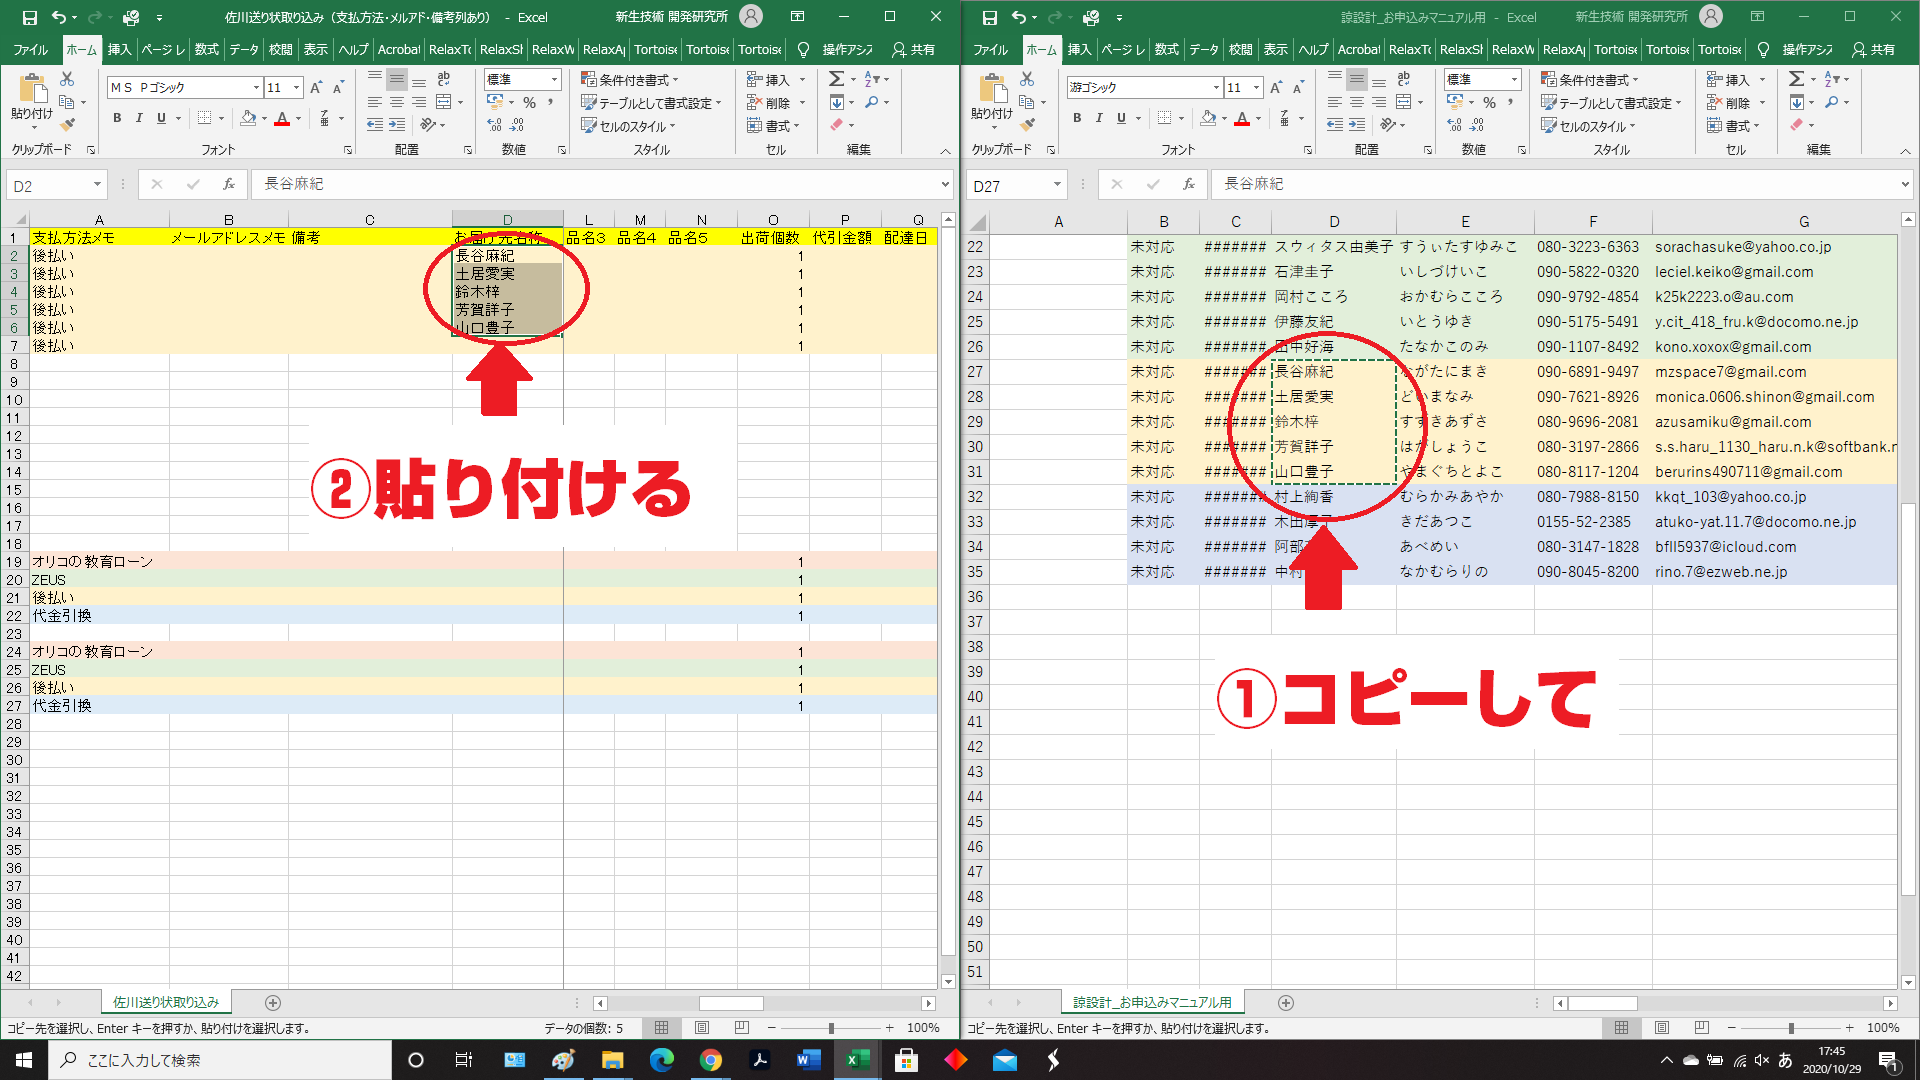Expand the number format dropdown 標準 in left window
The image size is (1920, 1080).
554,79
